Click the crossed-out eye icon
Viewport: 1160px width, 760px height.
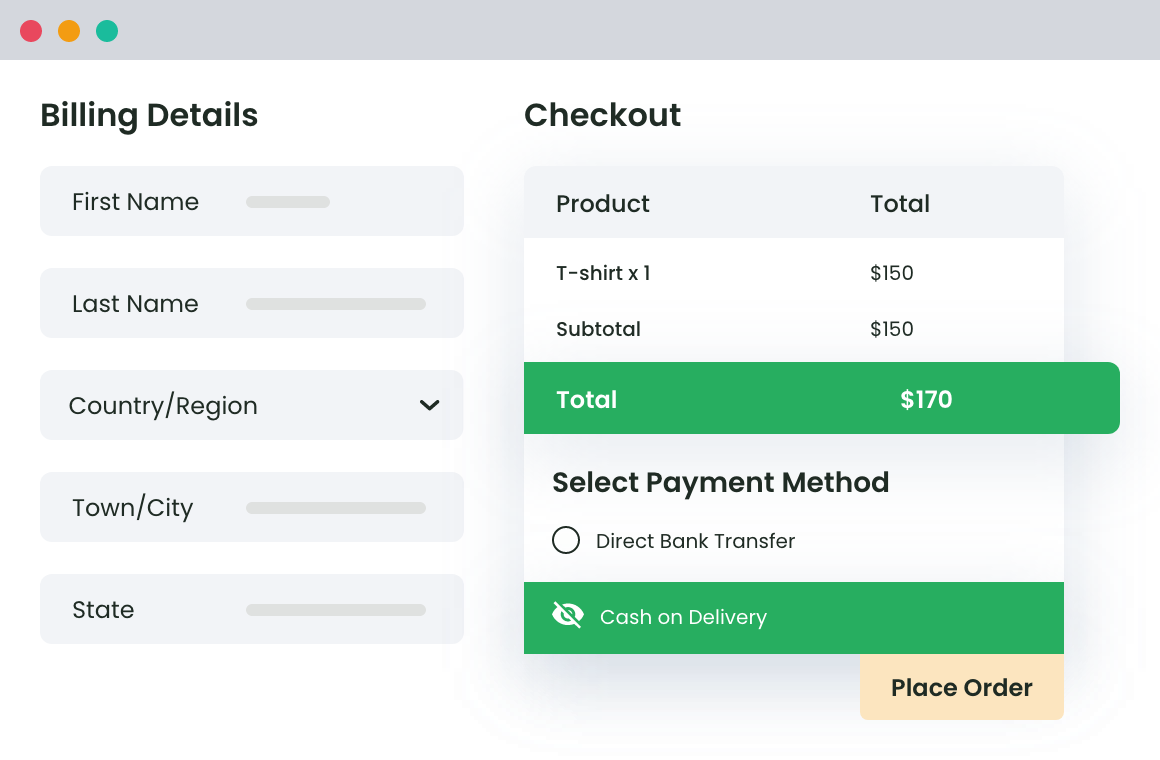[568, 615]
